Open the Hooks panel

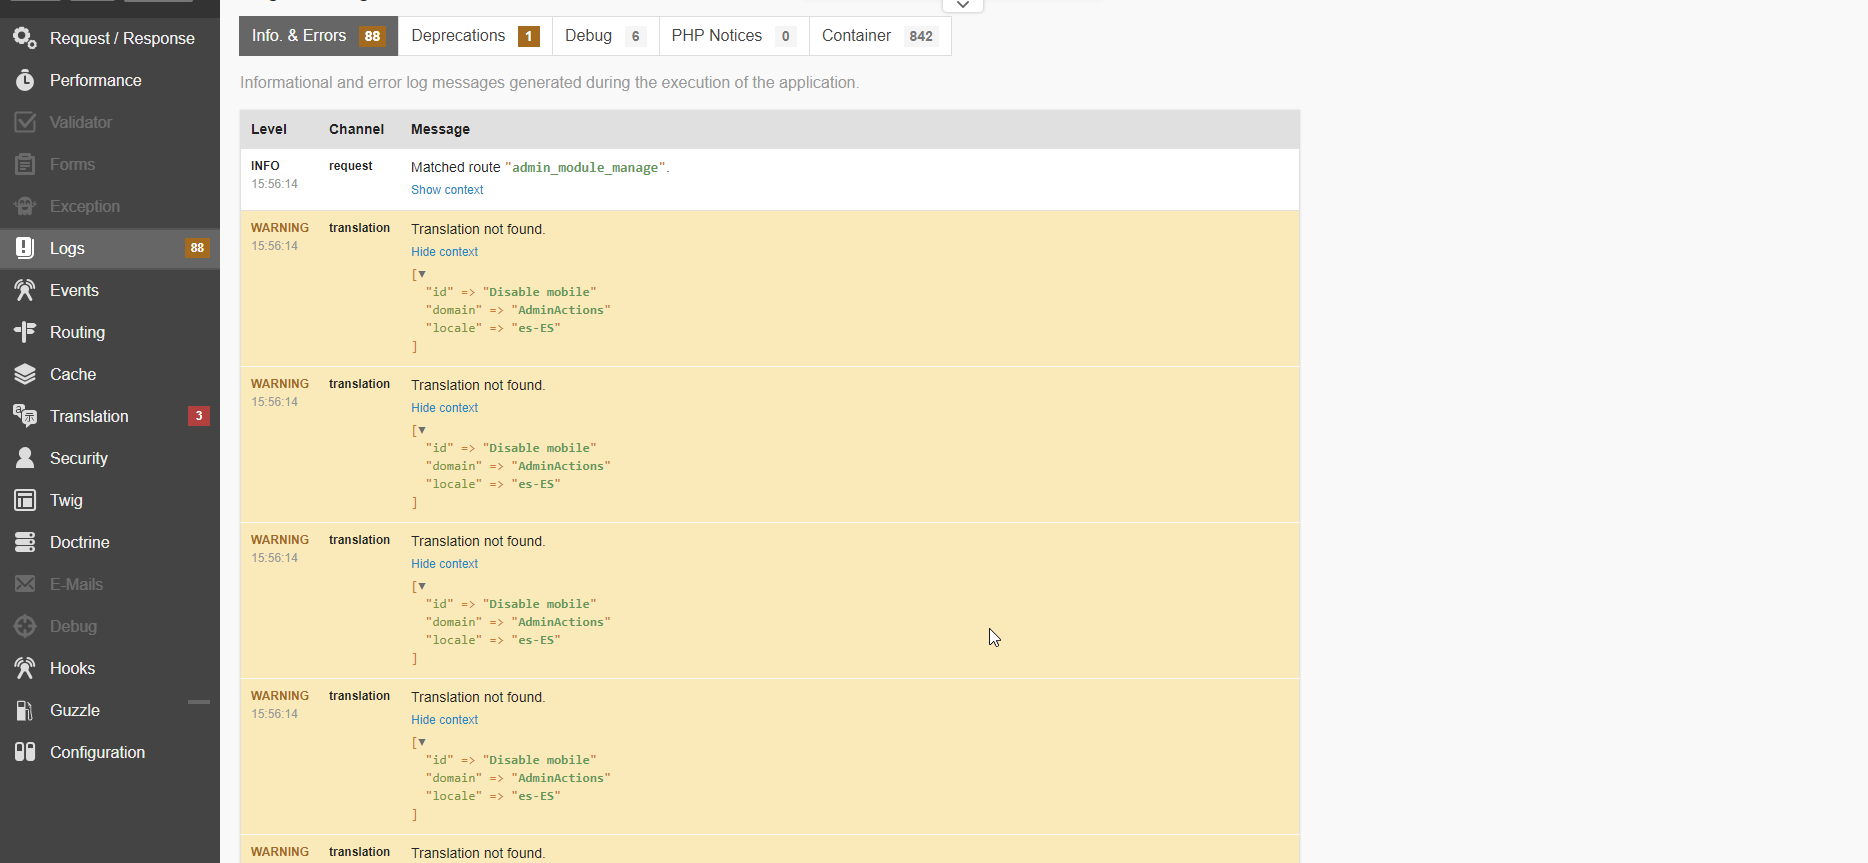tap(110, 668)
